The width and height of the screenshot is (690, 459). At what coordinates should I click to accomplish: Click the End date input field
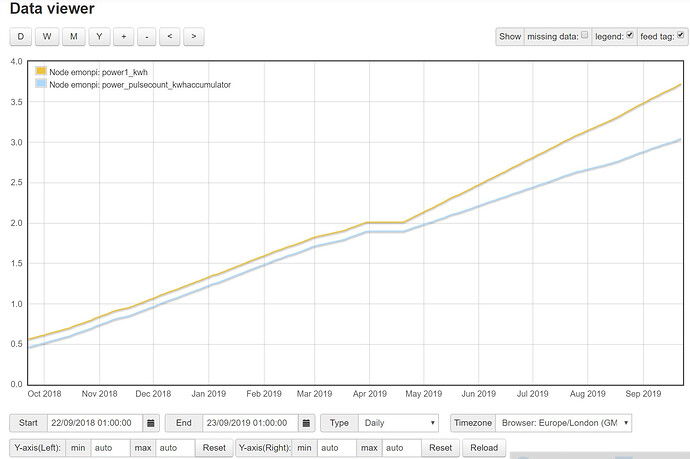coord(250,423)
